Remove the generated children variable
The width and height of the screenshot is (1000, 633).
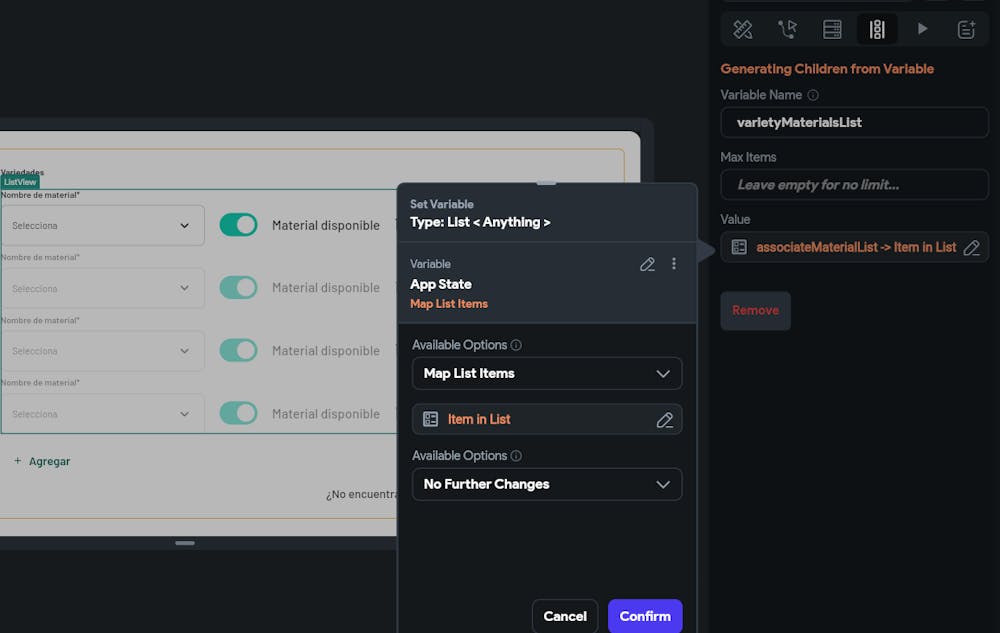(755, 310)
